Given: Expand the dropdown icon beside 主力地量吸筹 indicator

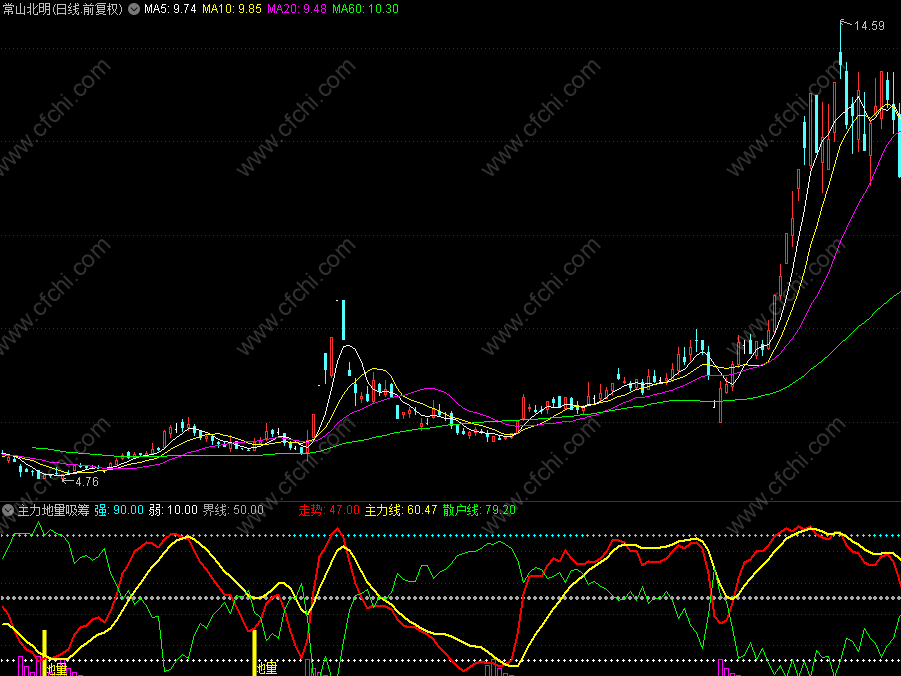Looking at the screenshot, I should point(8,510).
